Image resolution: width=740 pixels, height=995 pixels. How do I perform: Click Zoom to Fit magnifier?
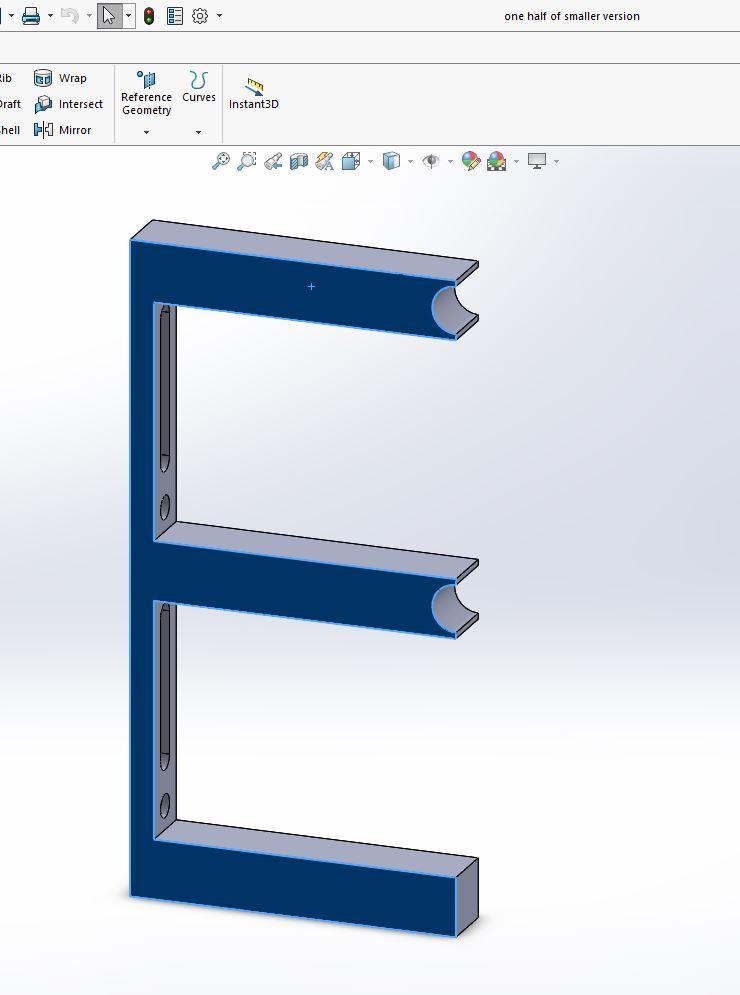pyautogui.click(x=220, y=161)
